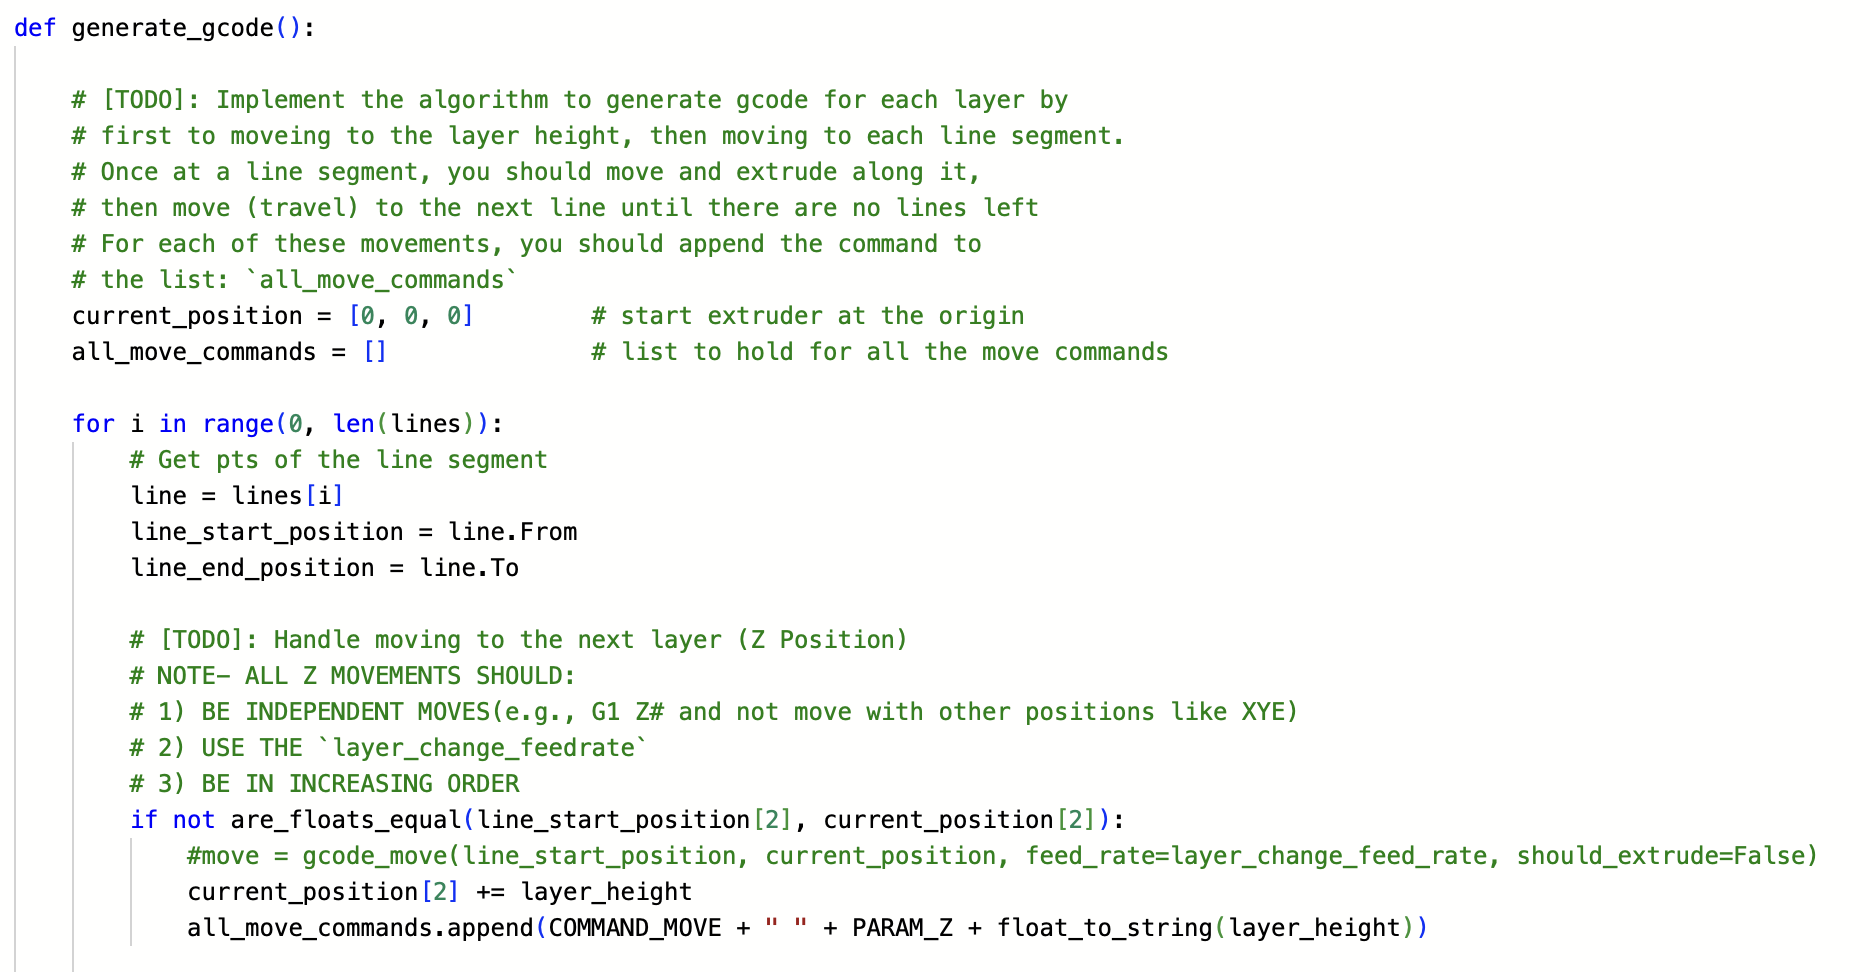Click the float_to_string function call
The image size is (1870, 972).
tap(1104, 928)
